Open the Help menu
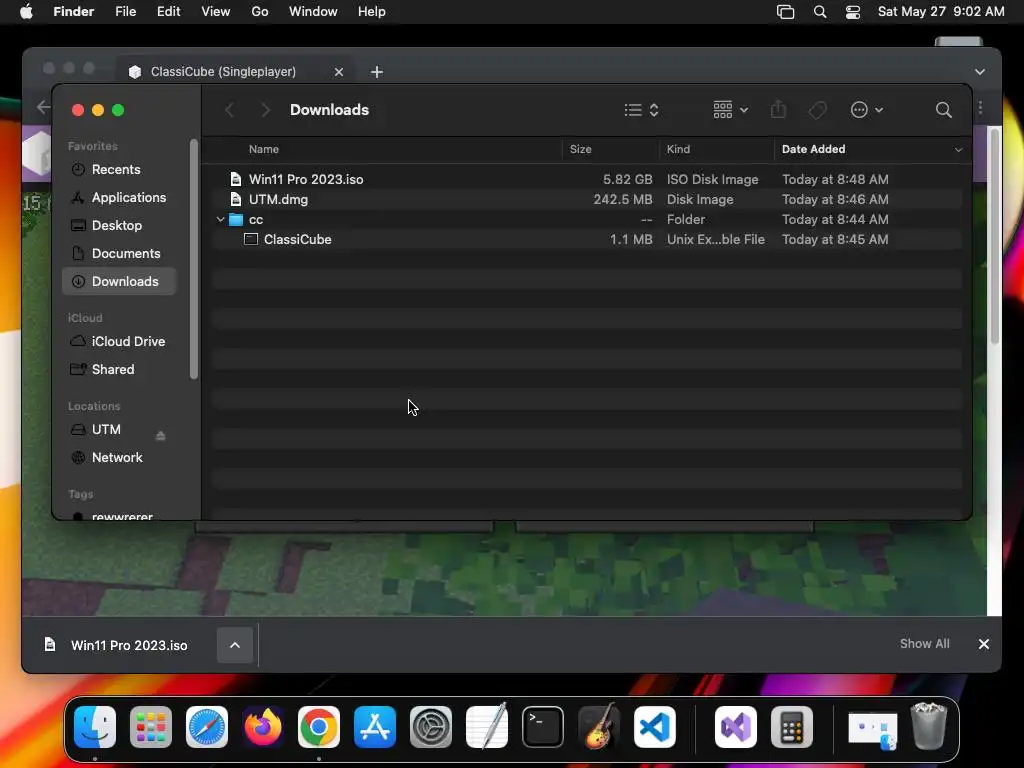This screenshot has height=768, width=1024. pyautogui.click(x=372, y=12)
